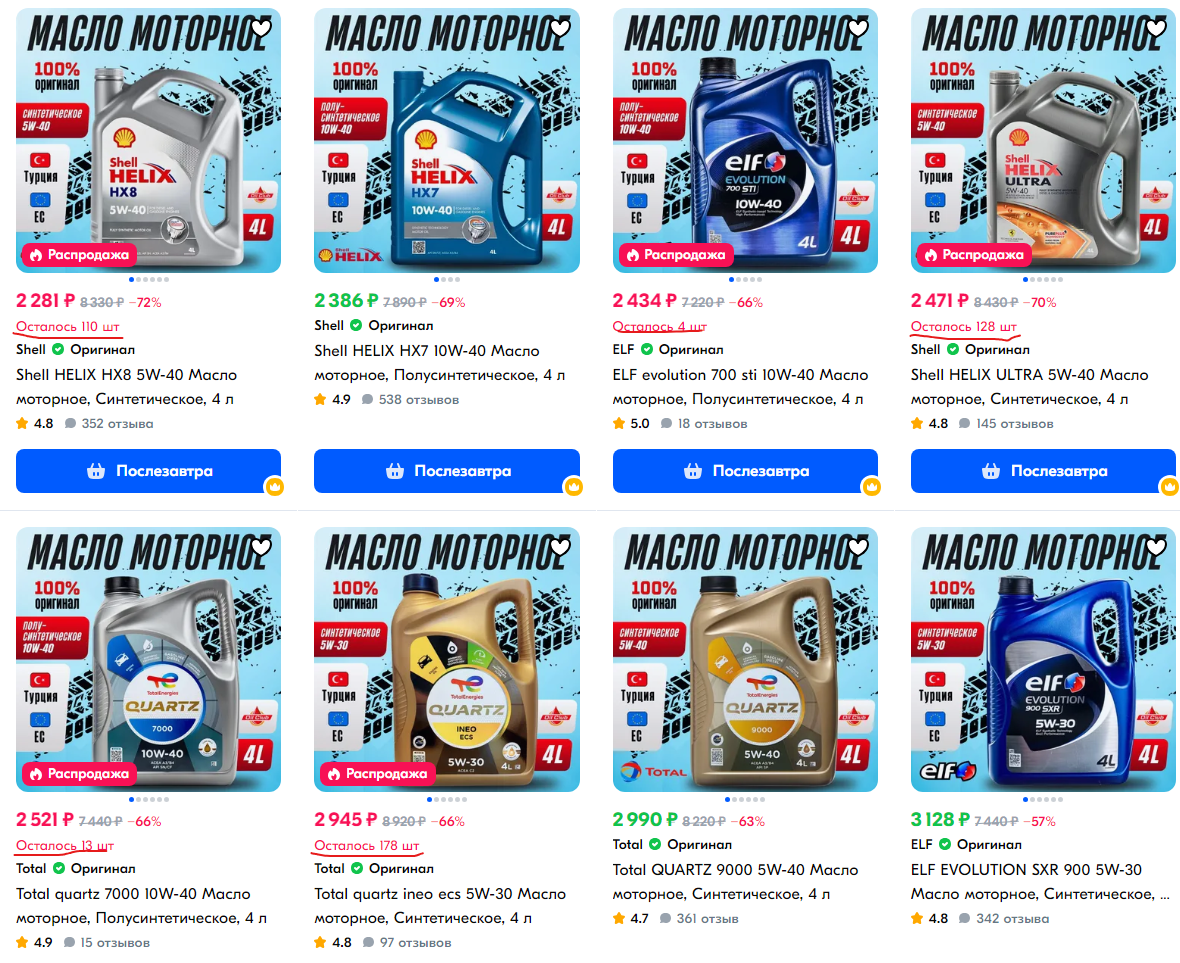Add Shell HELIX HX8 to cart via Послезавтра
Screen dimensions: 1180x963
[148, 471]
